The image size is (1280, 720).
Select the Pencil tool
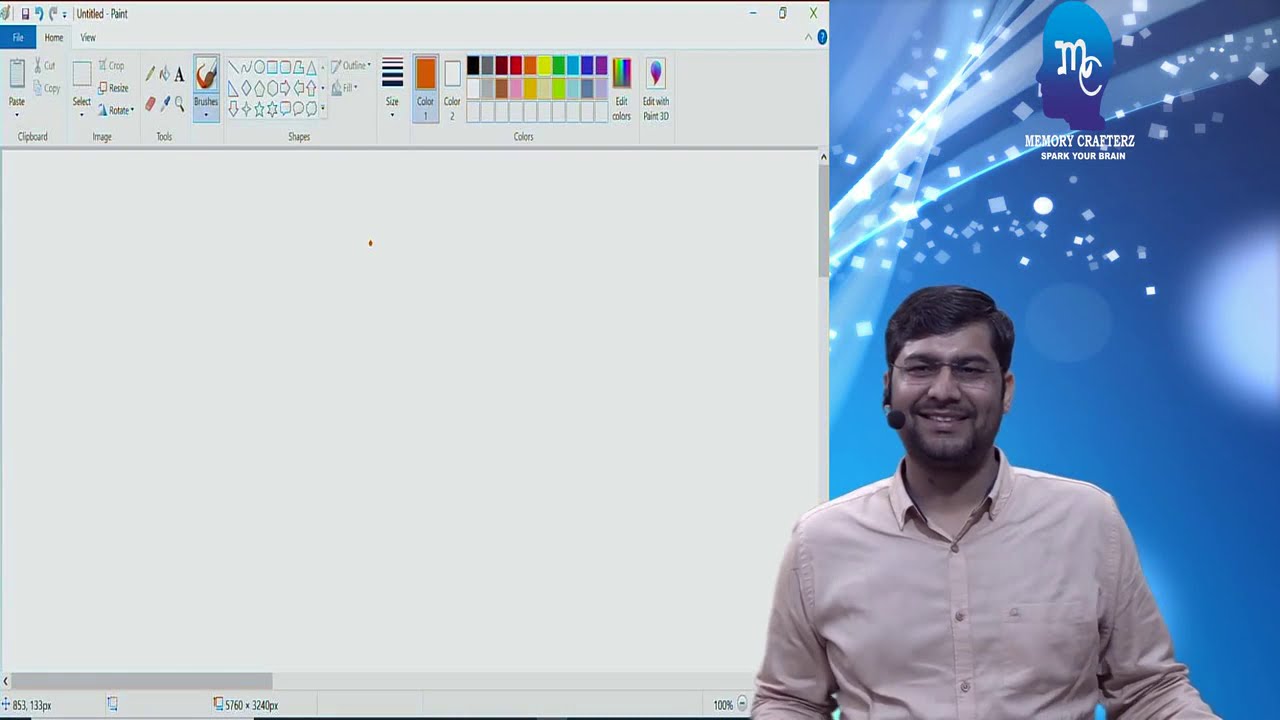coord(150,73)
